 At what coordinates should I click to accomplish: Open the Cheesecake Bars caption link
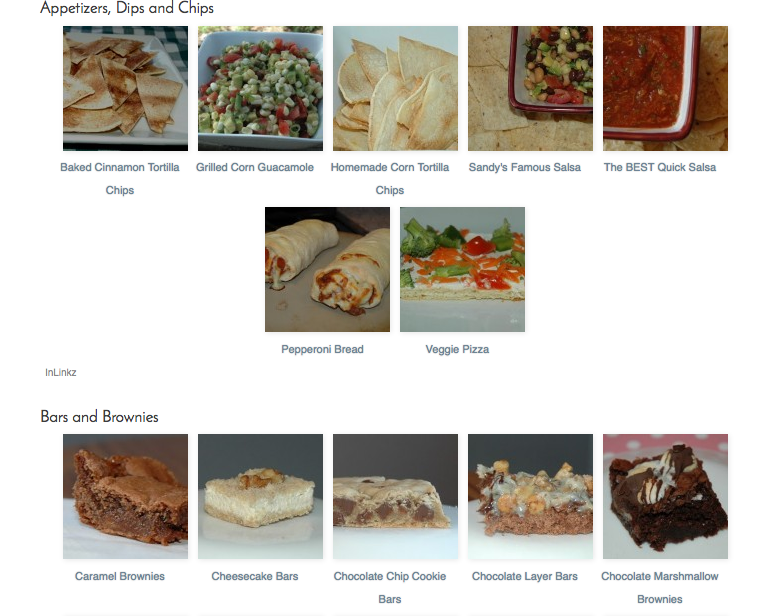[x=255, y=576]
